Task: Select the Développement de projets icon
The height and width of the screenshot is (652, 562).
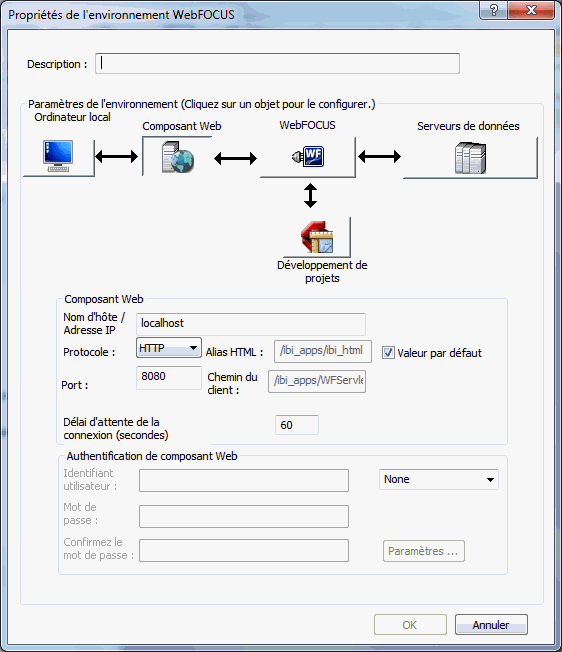Action: pos(317,237)
